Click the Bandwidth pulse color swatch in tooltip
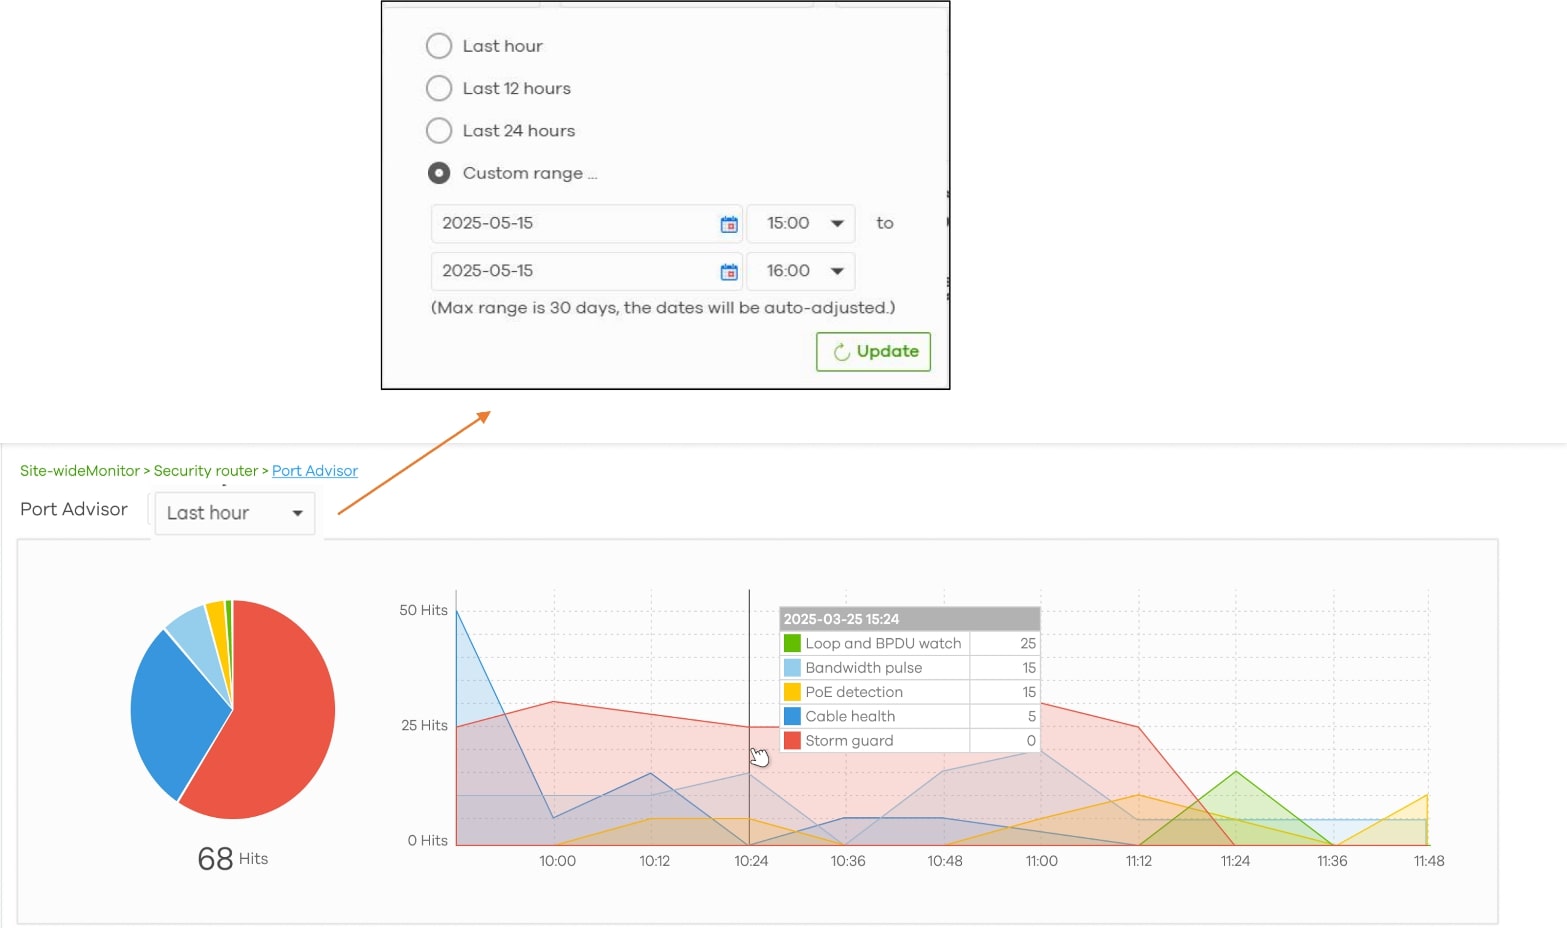Image resolution: width=1567 pixels, height=928 pixels. pyautogui.click(x=792, y=668)
